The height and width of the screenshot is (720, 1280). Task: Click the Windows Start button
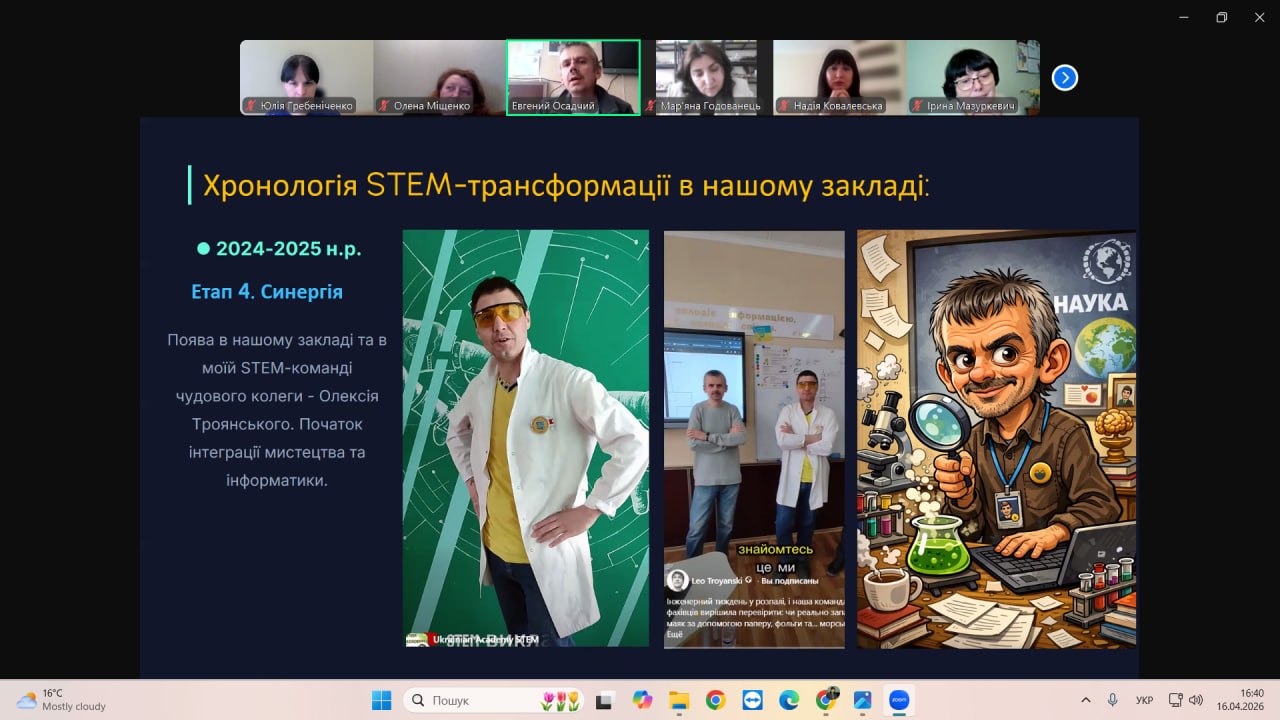pyautogui.click(x=382, y=700)
